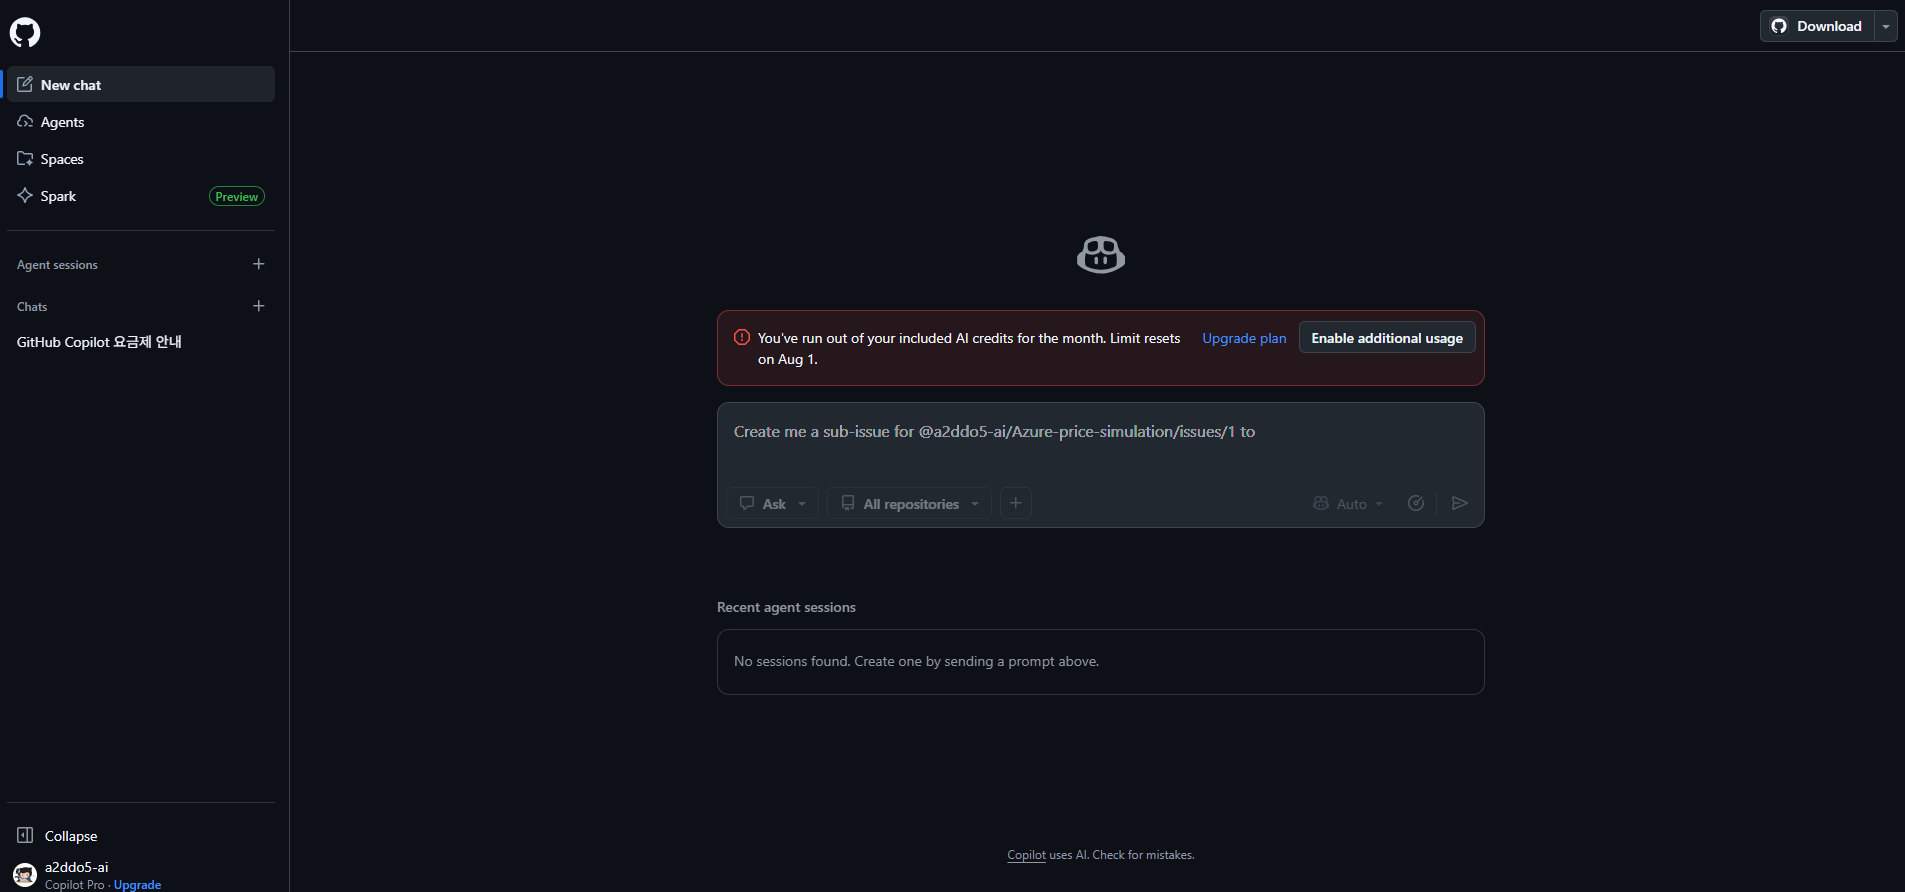Open the Ask mode dropdown
This screenshot has height=892, width=1905.
(x=772, y=503)
